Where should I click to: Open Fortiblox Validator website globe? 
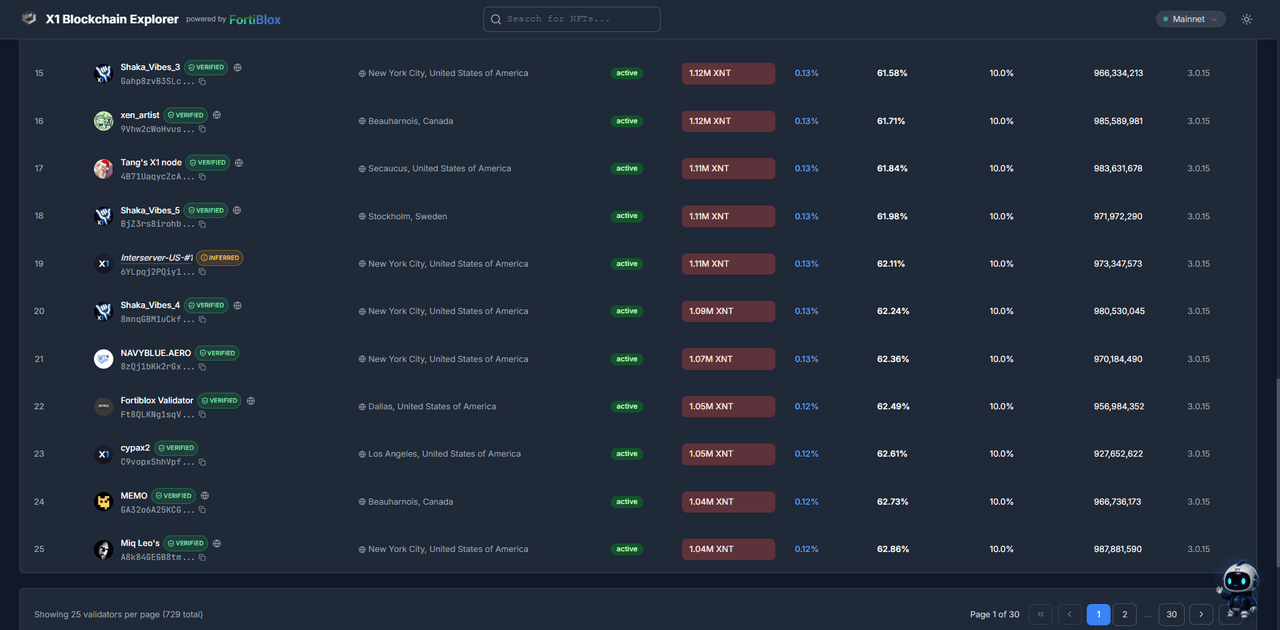251,400
